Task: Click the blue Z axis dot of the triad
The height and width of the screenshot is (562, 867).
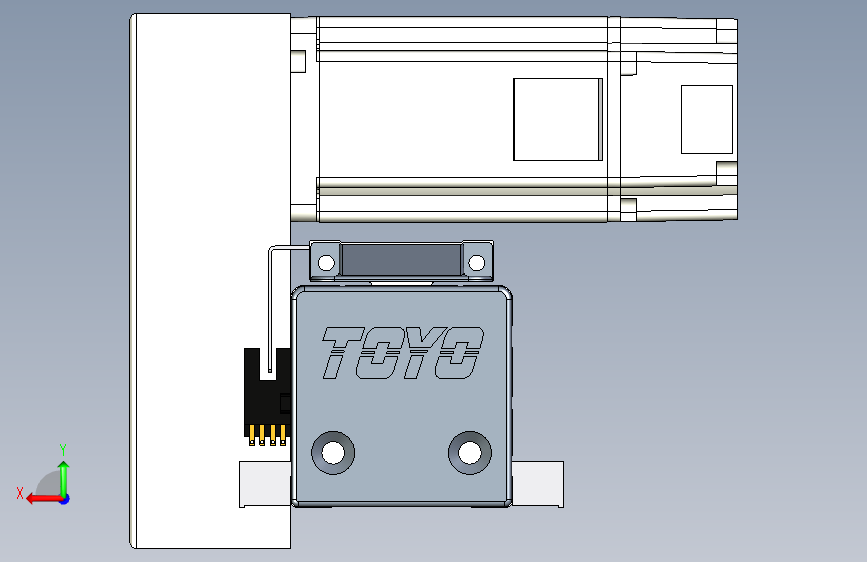Action: tap(65, 499)
